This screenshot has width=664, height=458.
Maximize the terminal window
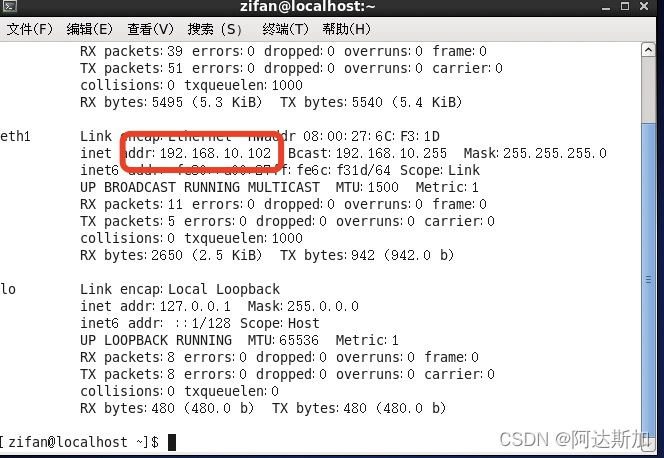click(x=625, y=6)
